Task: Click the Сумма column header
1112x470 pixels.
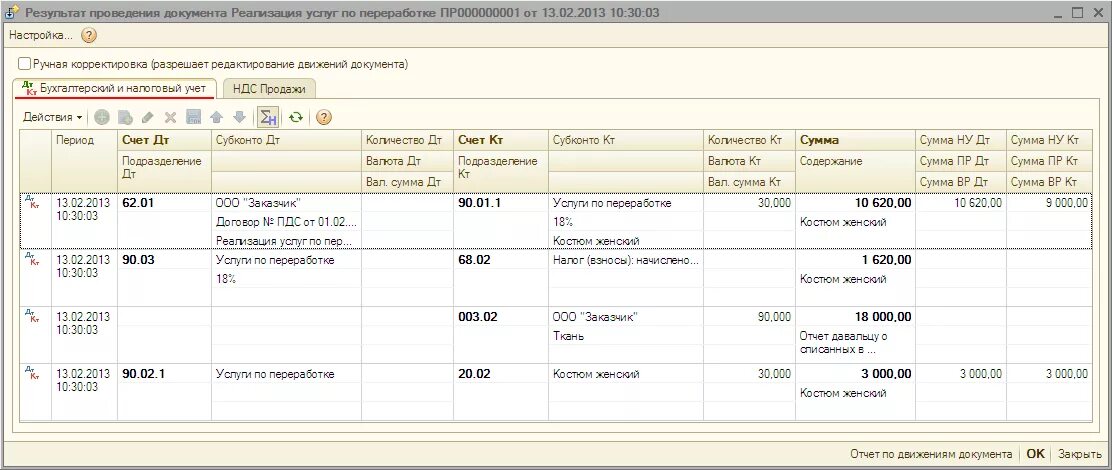Action: (x=855, y=140)
